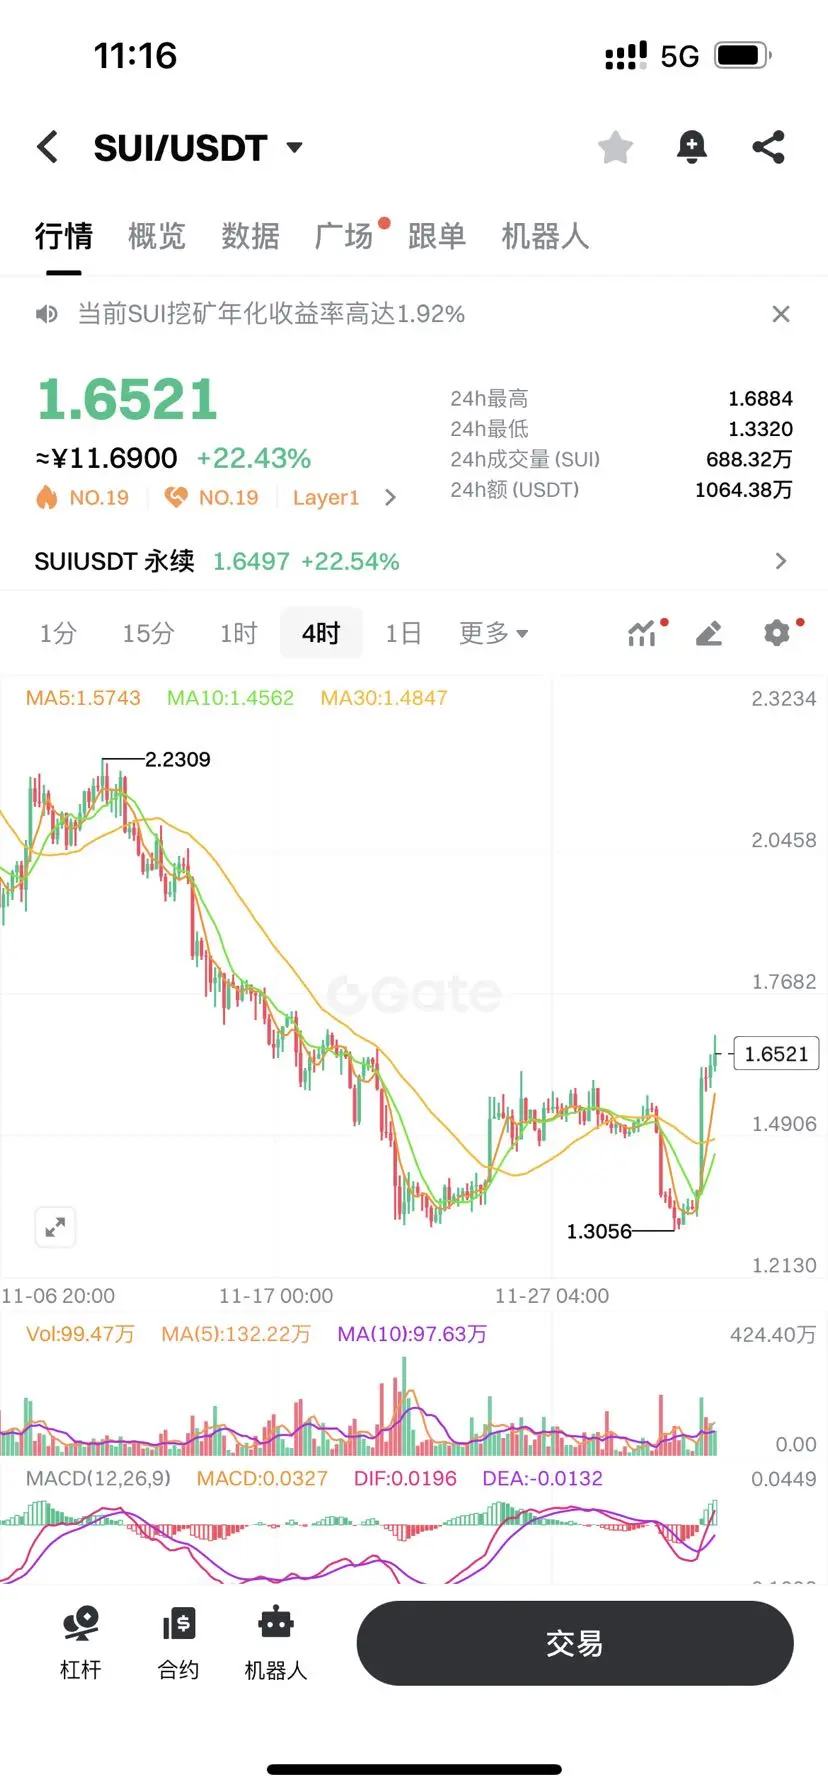Tap the 交易 trade button
Screen dimensions: 828x1792
click(x=575, y=1643)
